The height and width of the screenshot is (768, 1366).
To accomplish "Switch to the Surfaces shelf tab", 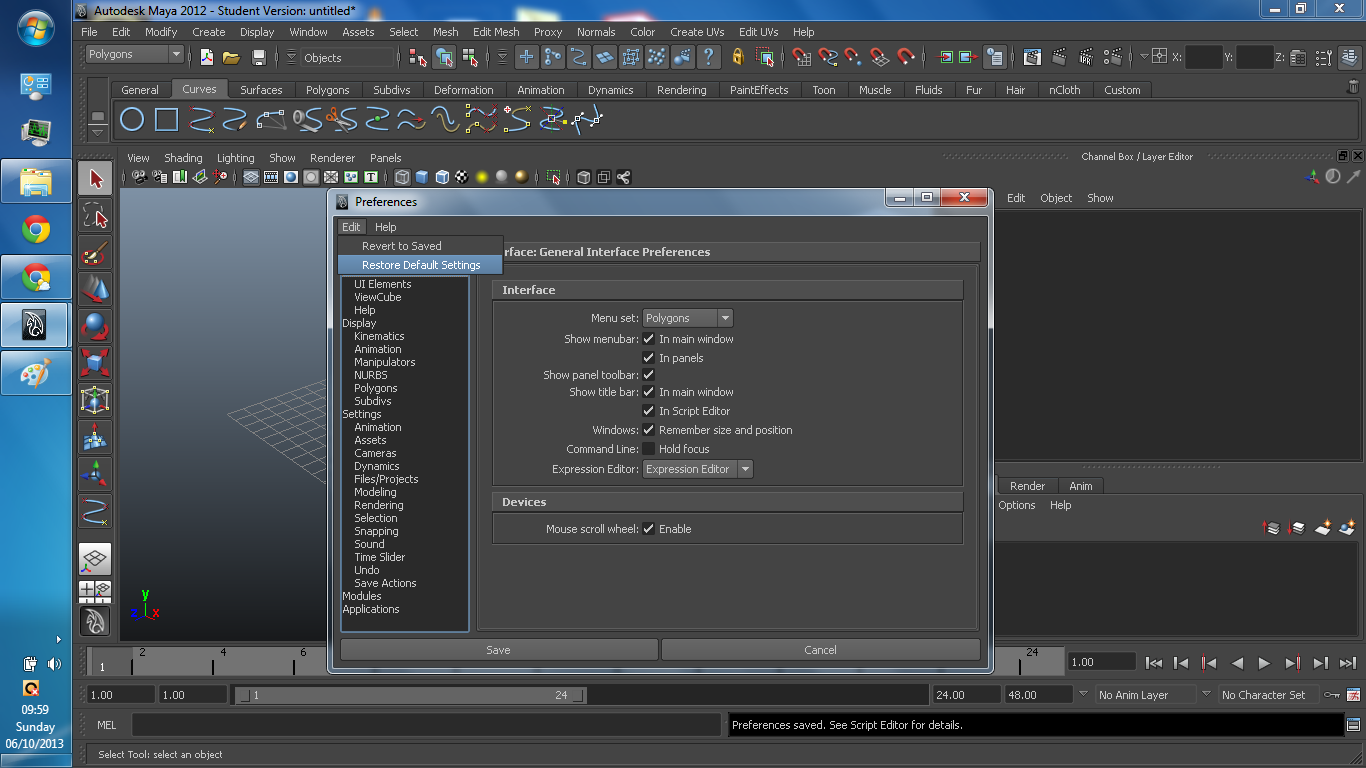I will click(261, 90).
